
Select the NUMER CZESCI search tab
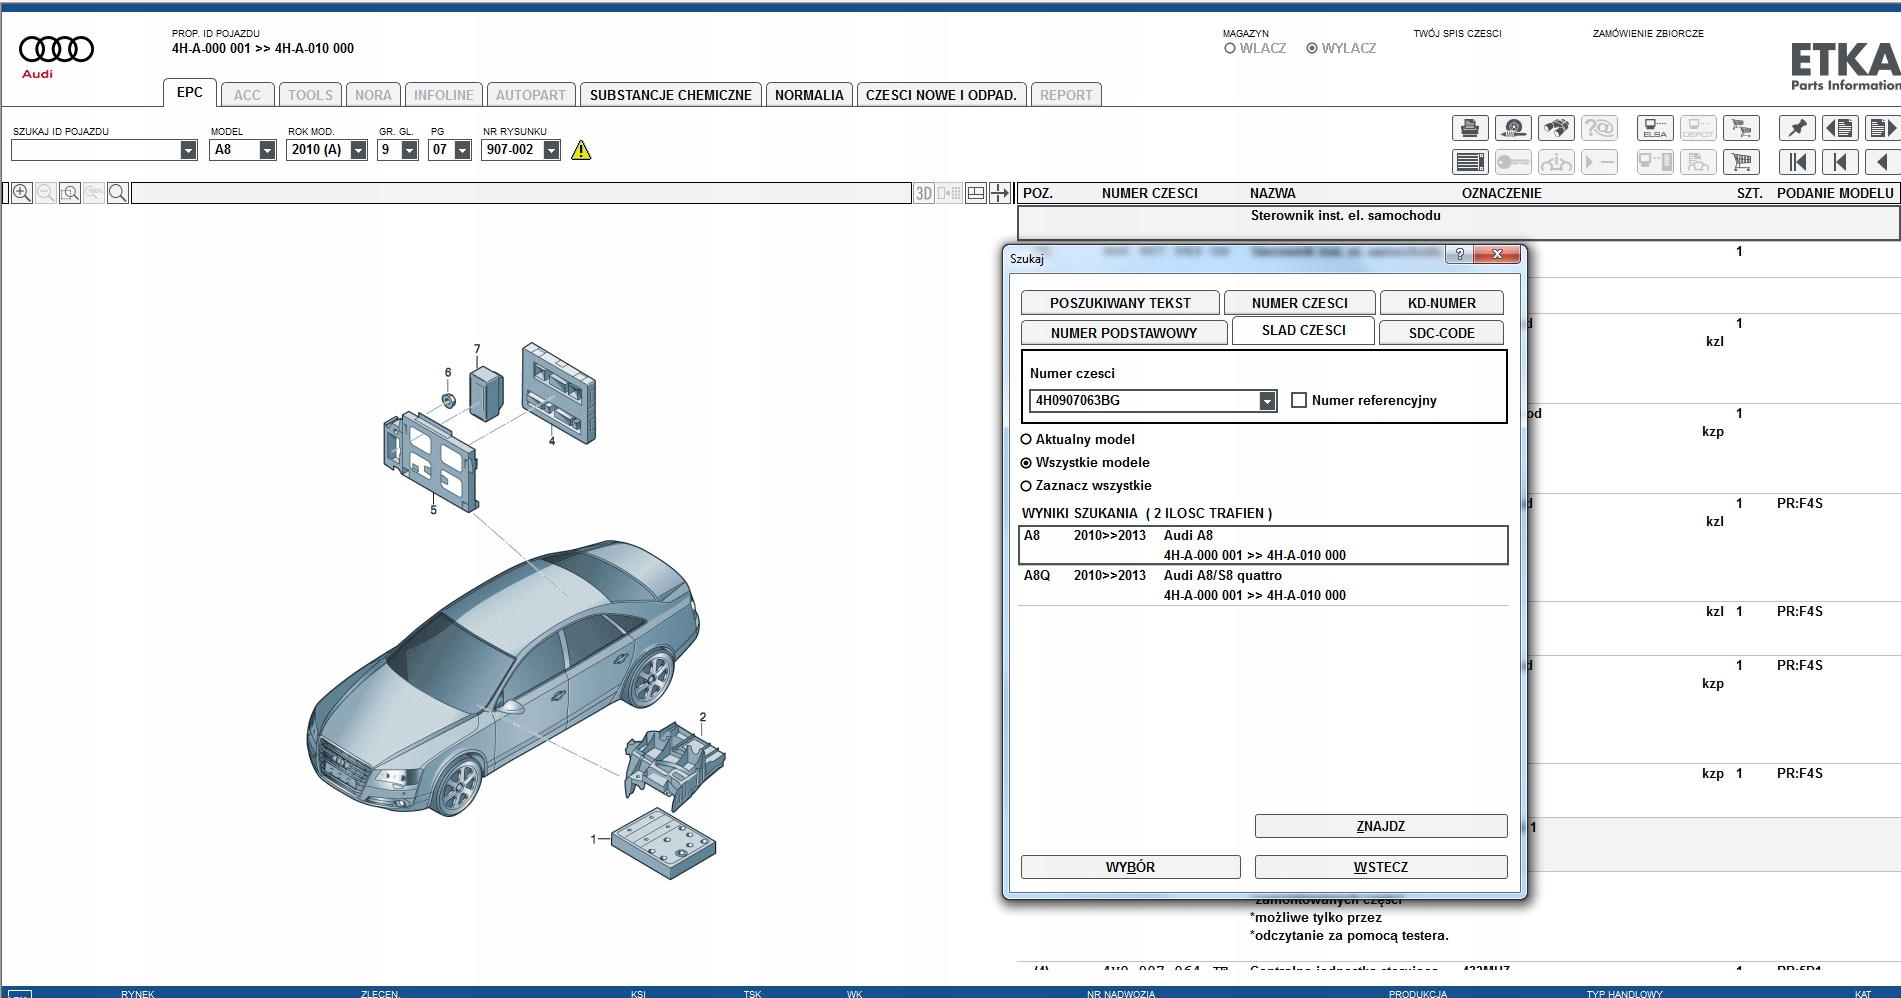tap(1299, 303)
